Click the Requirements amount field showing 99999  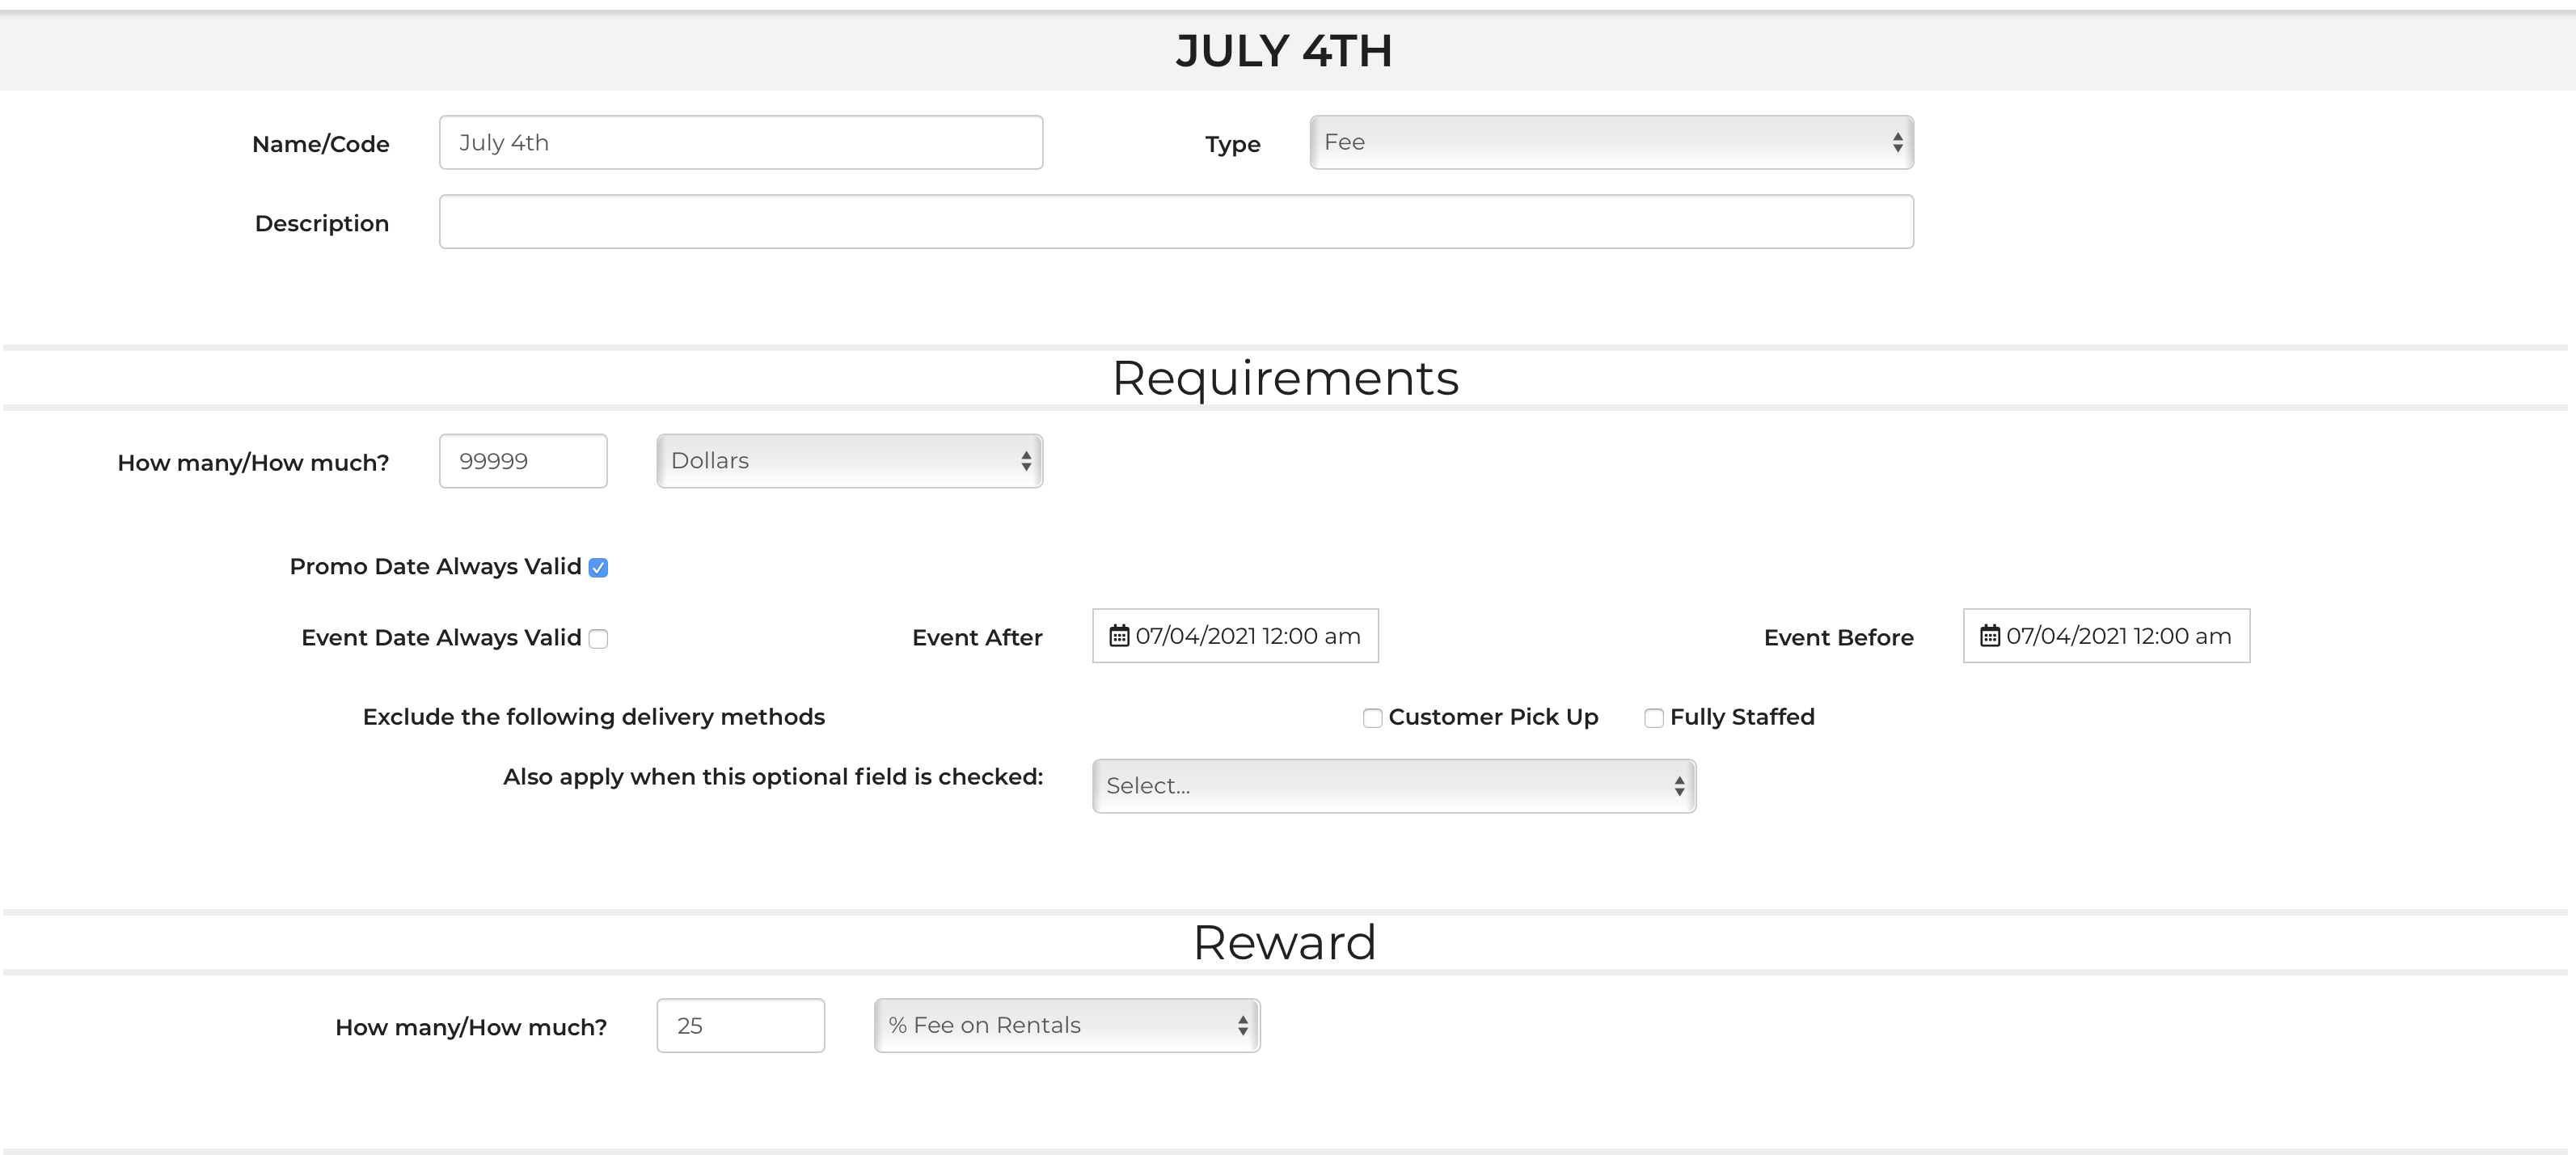point(523,461)
